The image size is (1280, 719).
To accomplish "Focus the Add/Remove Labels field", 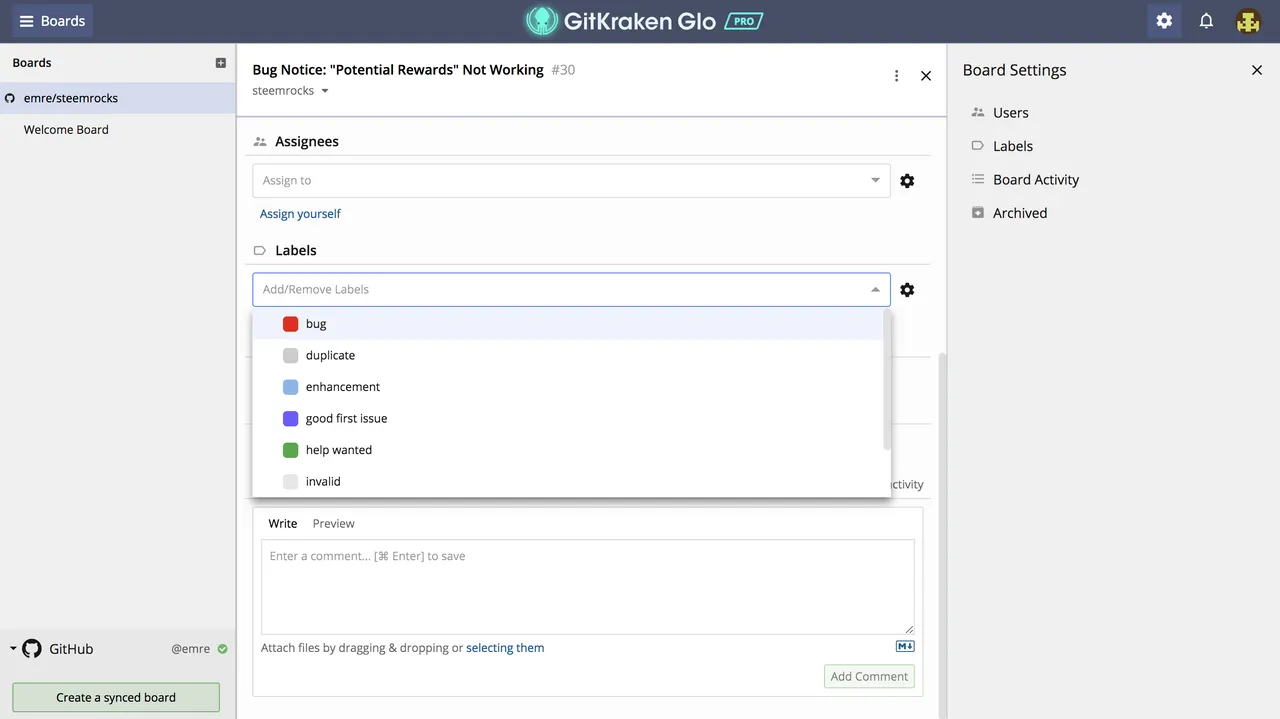I will coord(571,289).
